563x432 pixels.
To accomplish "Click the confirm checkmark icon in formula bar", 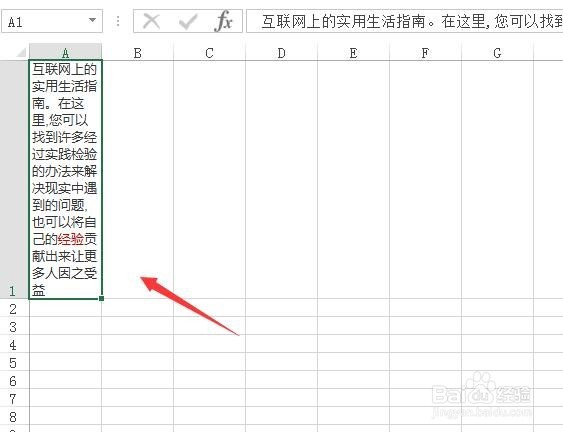I will pos(188,22).
